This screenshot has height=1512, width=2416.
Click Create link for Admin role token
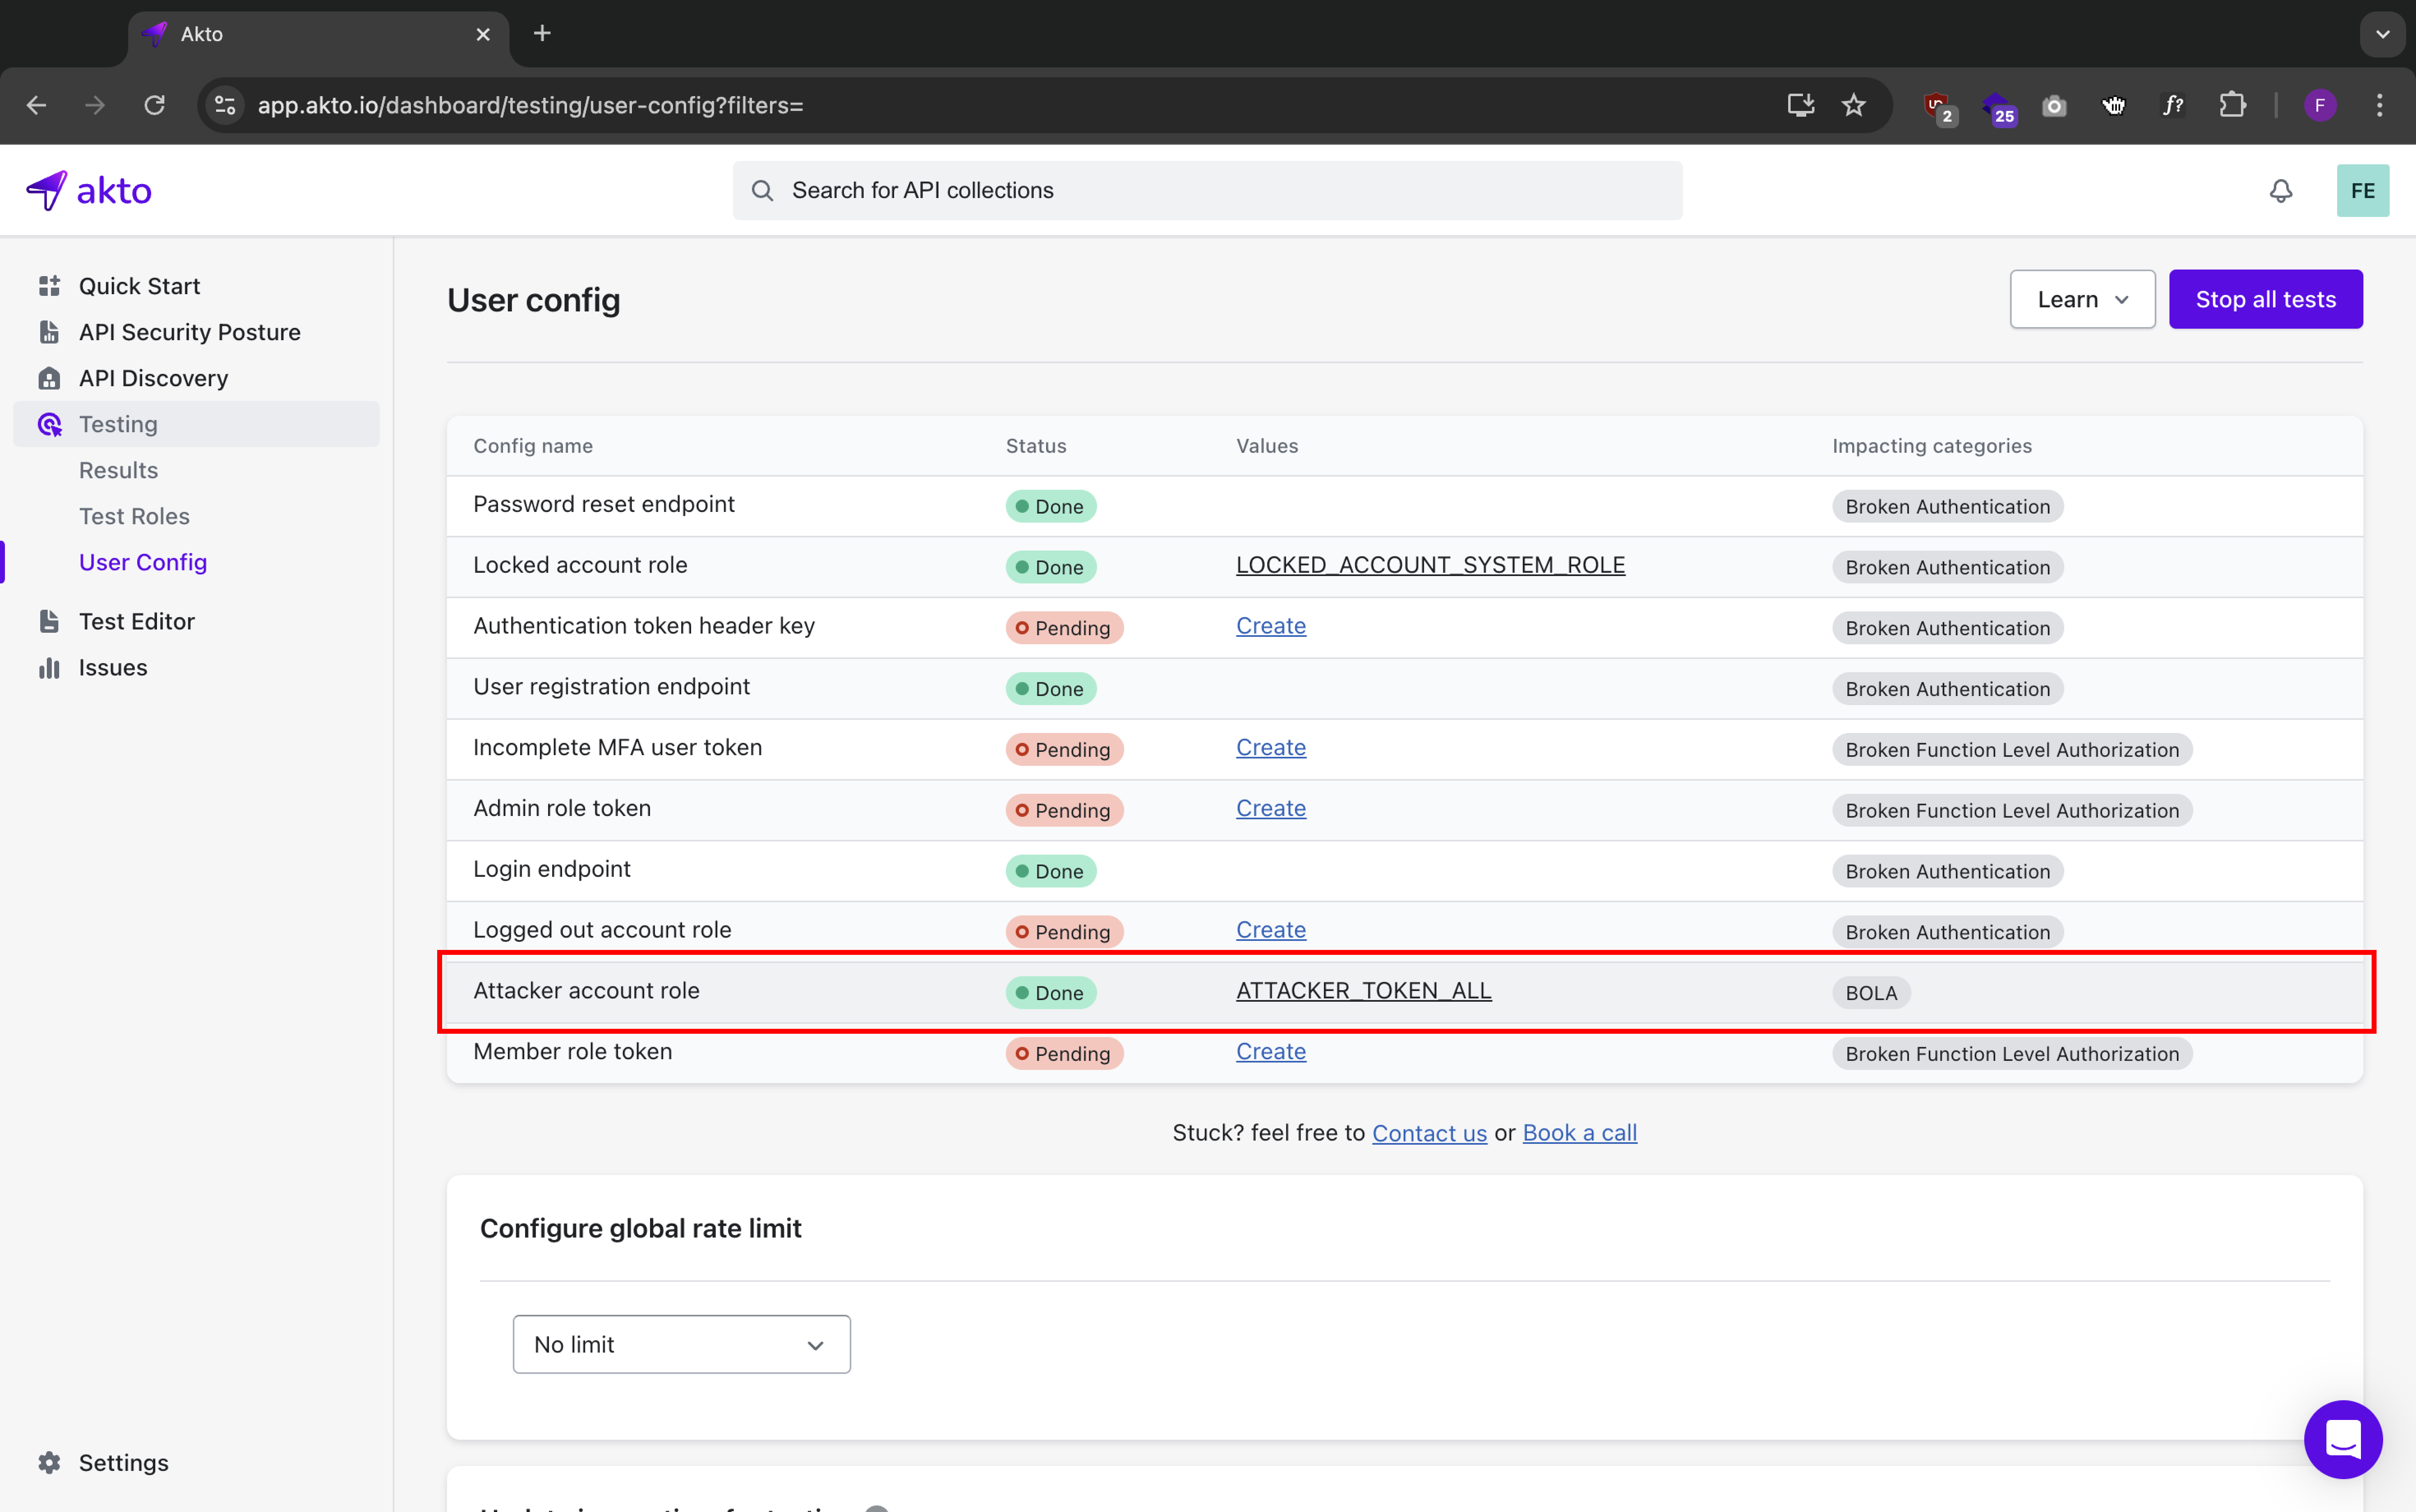tap(1270, 808)
